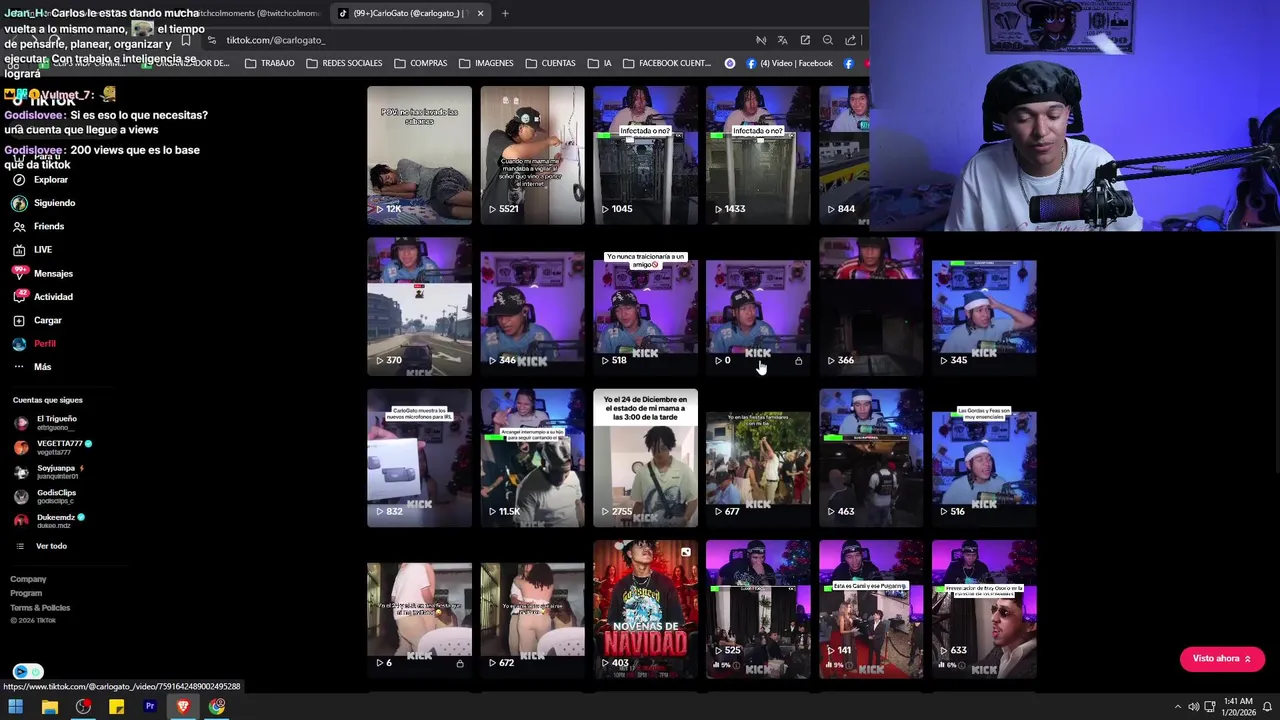1280x720 pixels.
Task: Click the zoom magnifier icon in address bar
Action: (x=828, y=40)
